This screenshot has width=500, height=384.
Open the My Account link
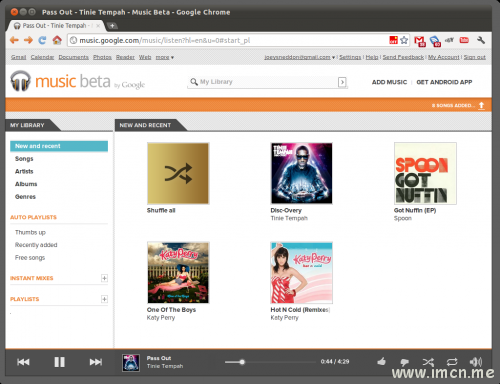[x=444, y=57]
